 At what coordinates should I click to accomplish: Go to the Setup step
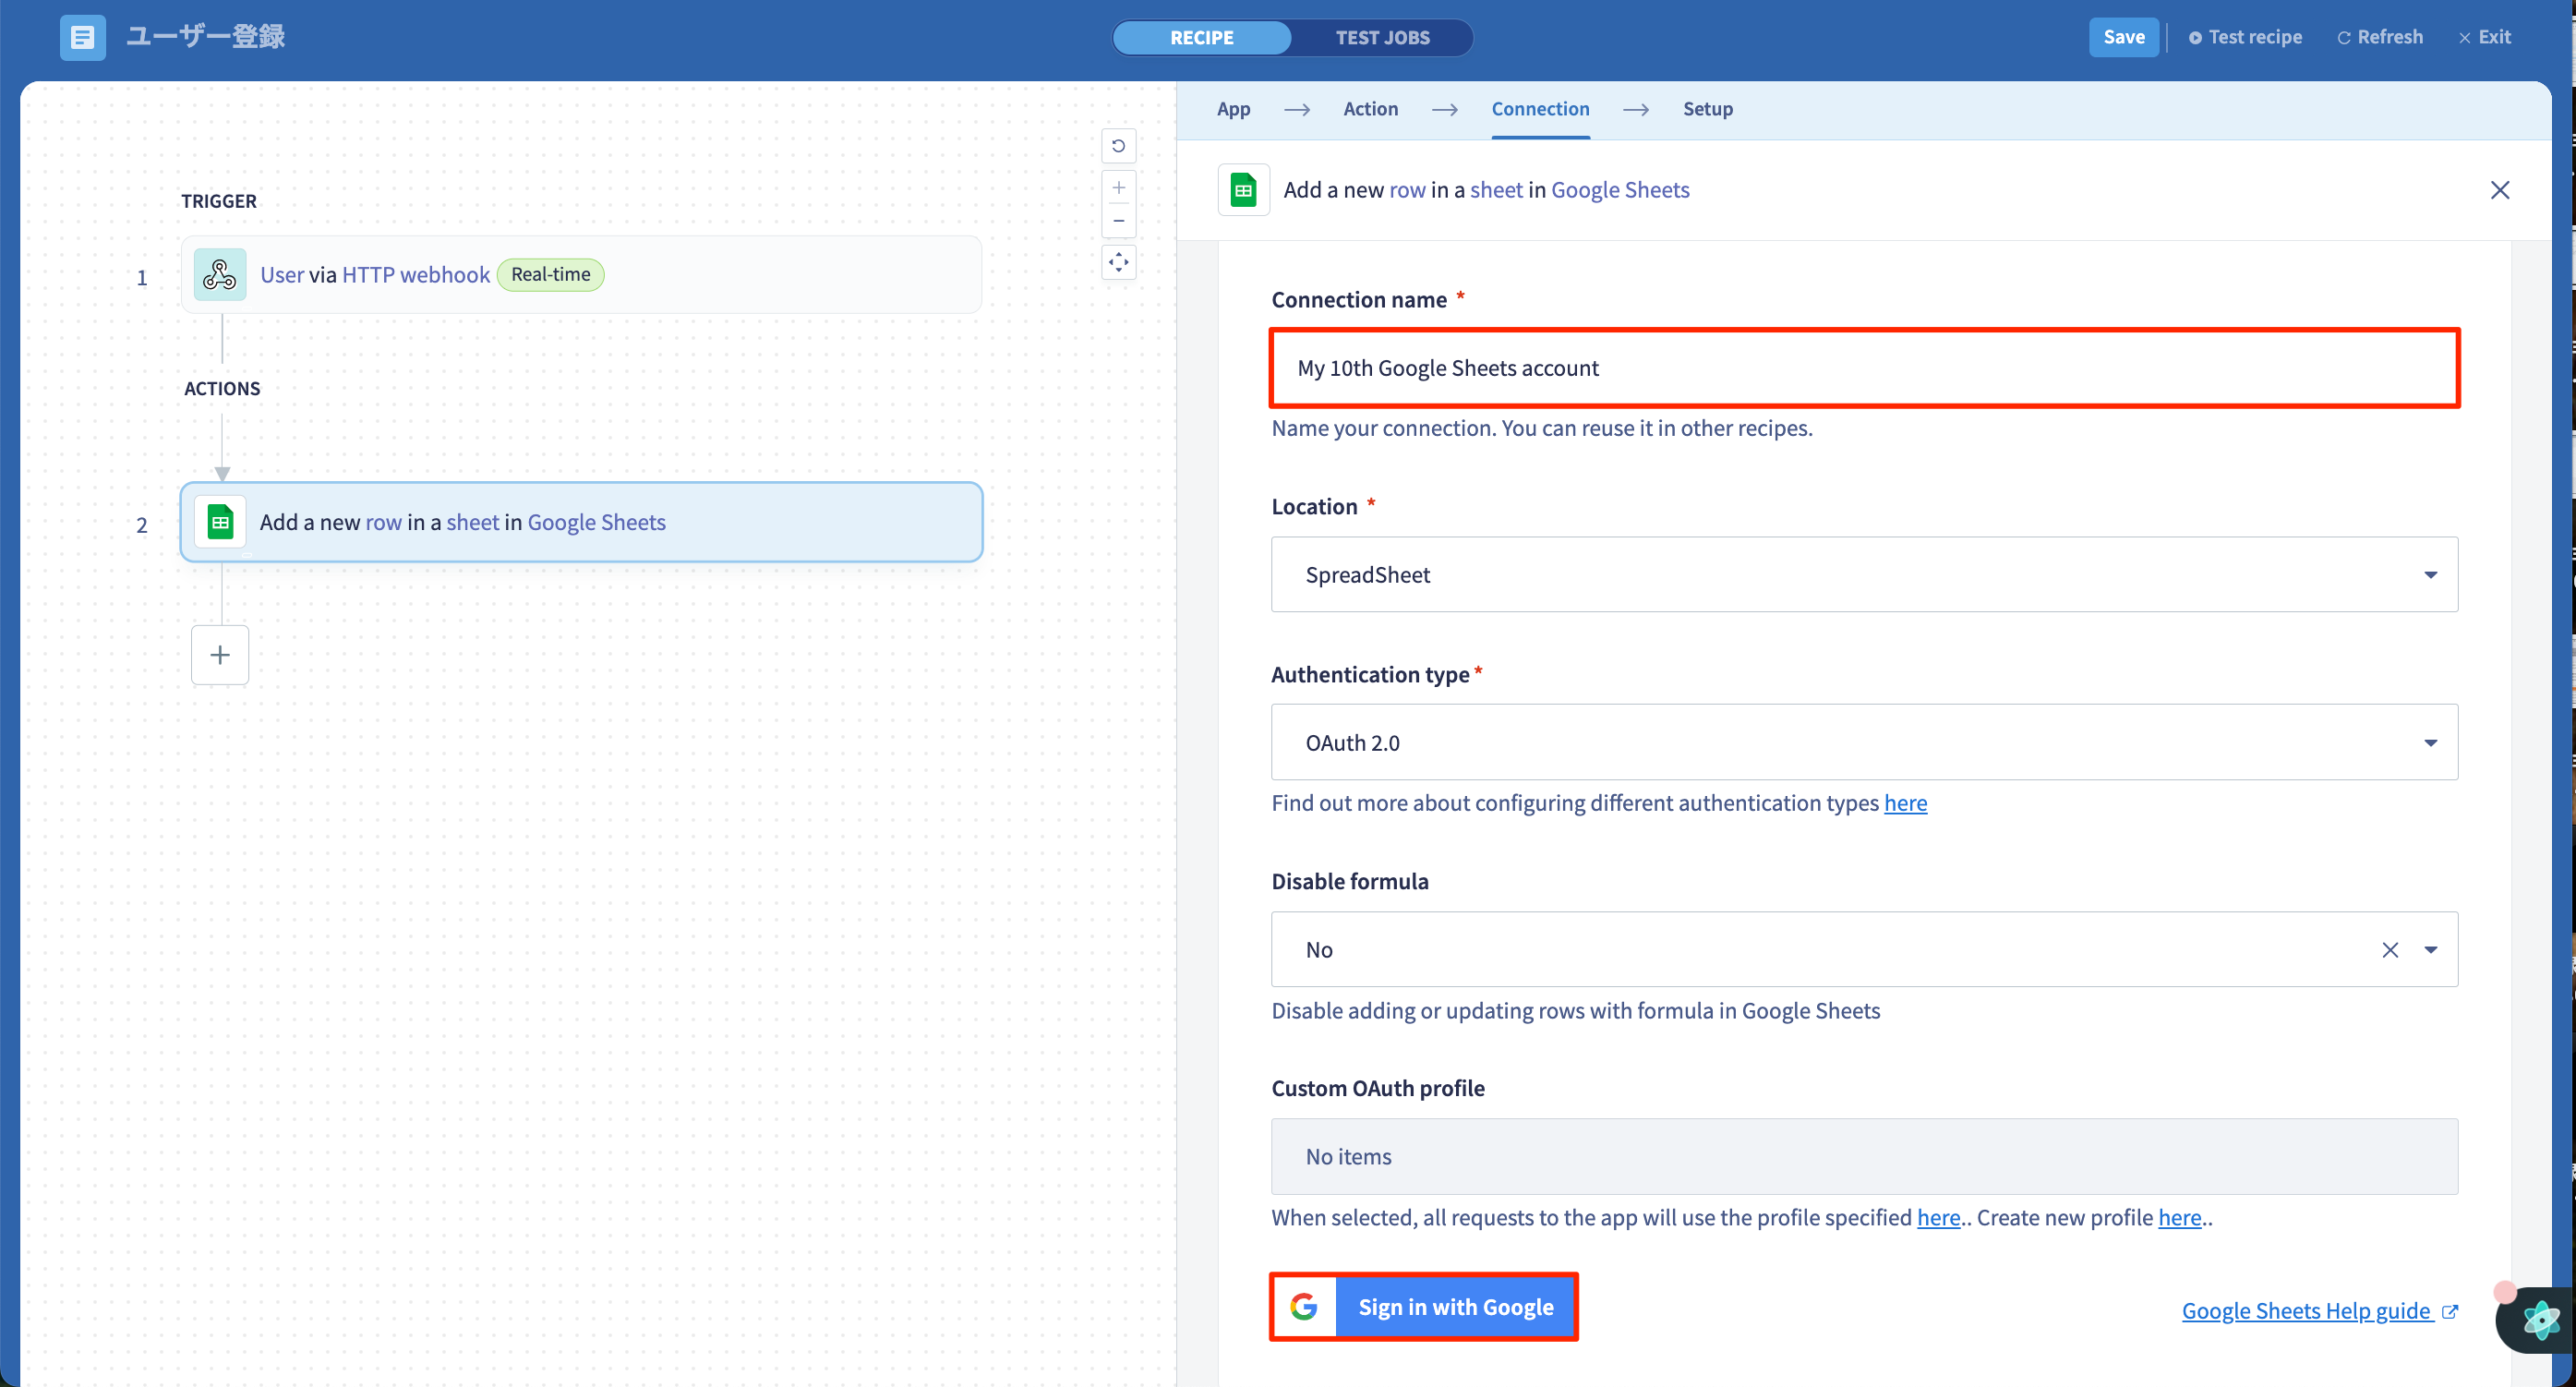pyautogui.click(x=1707, y=109)
